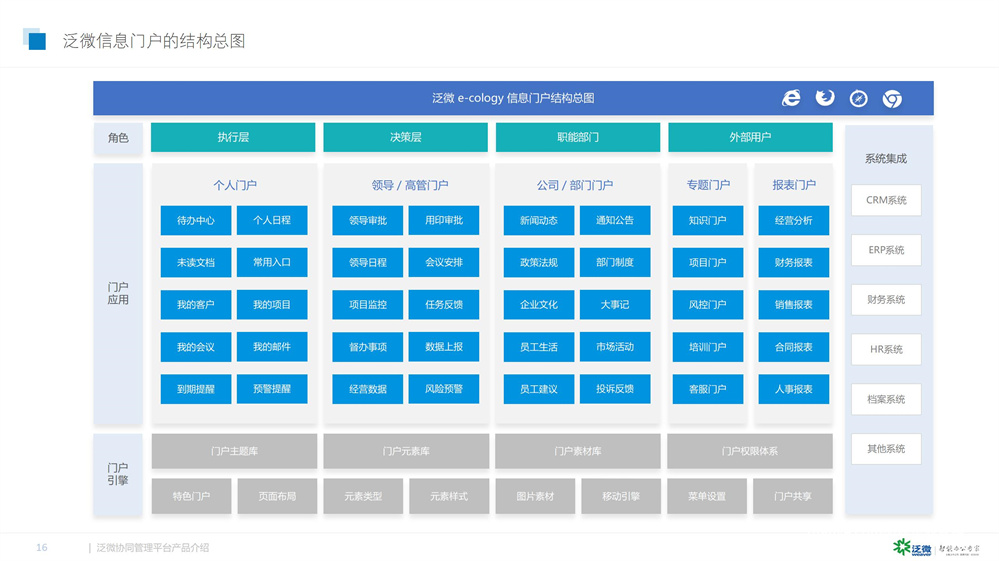Open 企业文化 tile
This screenshot has width=999, height=561.
(x=539, y=304)
